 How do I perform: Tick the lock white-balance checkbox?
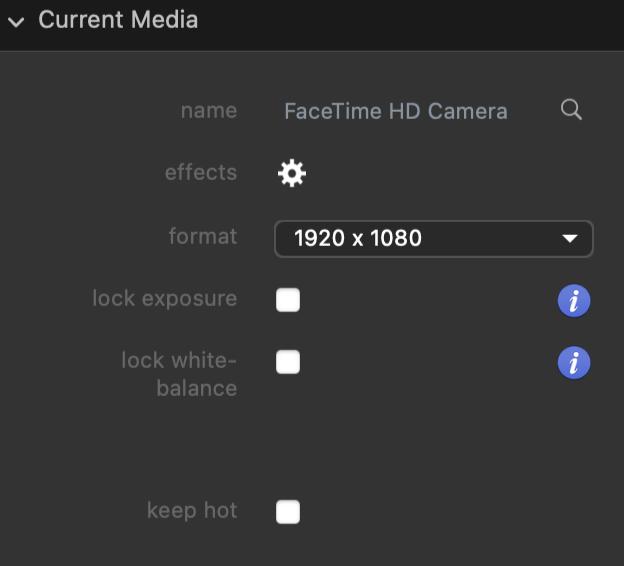[x=288, y=362]
